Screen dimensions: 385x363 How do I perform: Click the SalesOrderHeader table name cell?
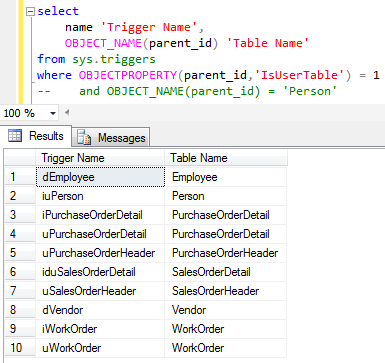226,291
